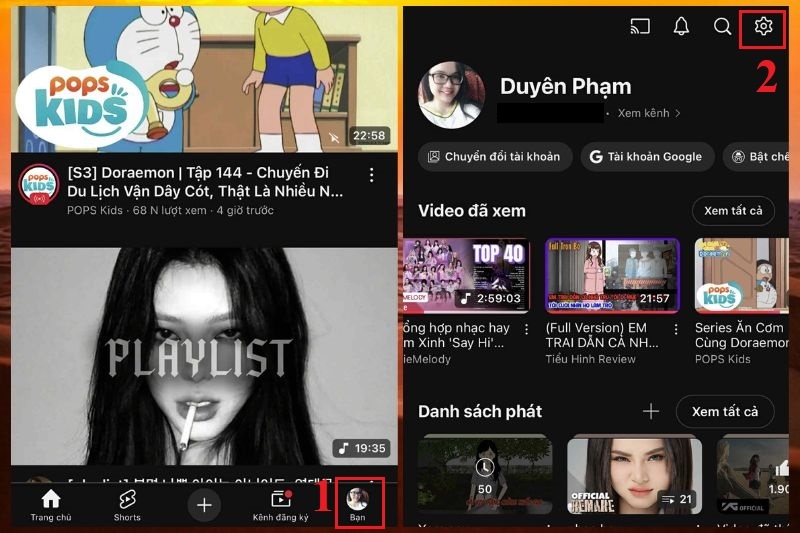Open options for tổng hợp nhạc hay video
The image size is (800, 533).
click(x=527, y=329)
